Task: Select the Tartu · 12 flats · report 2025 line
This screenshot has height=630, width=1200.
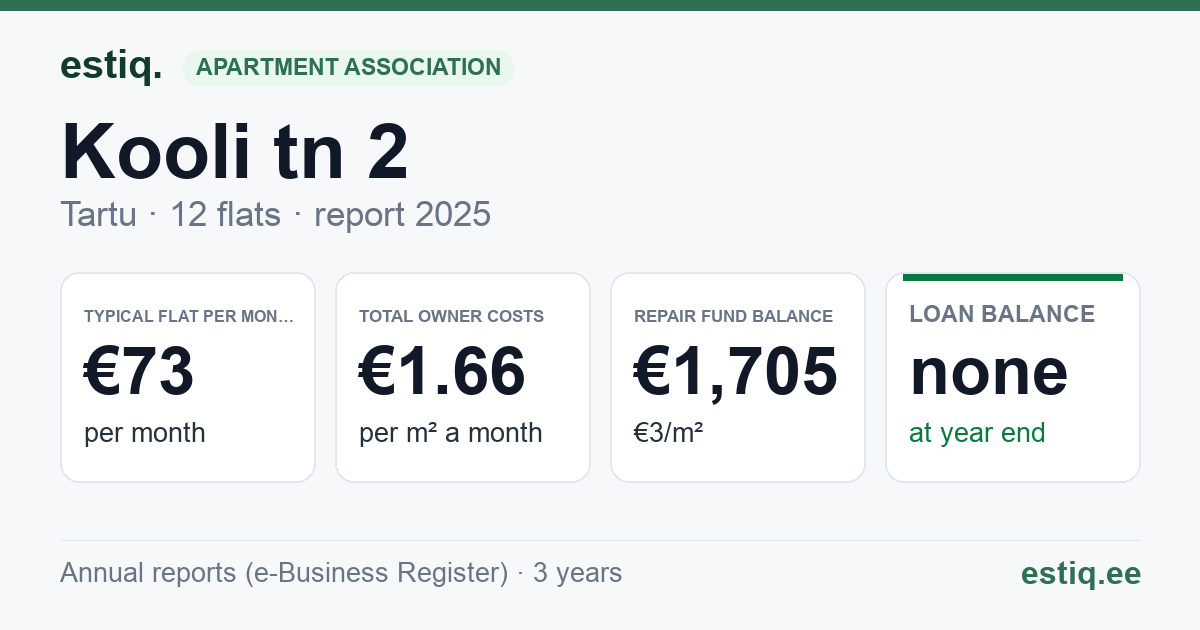Action: click(x=276, y=214)
